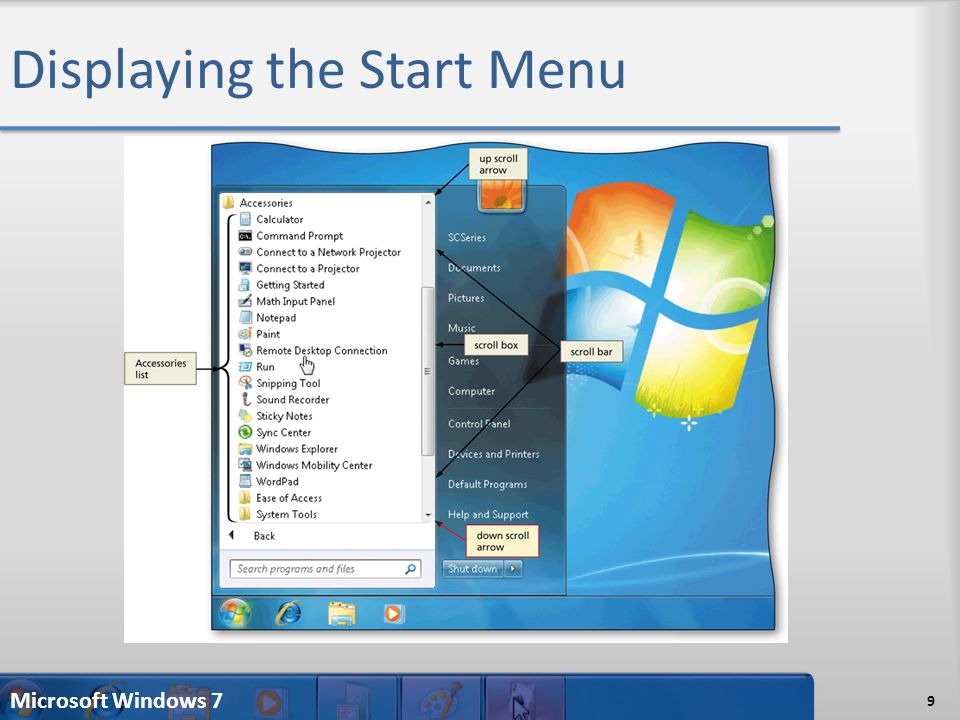The image size is (960, 720).
Task: Click the Search programs and files field
Action: [x=325, y=569]
